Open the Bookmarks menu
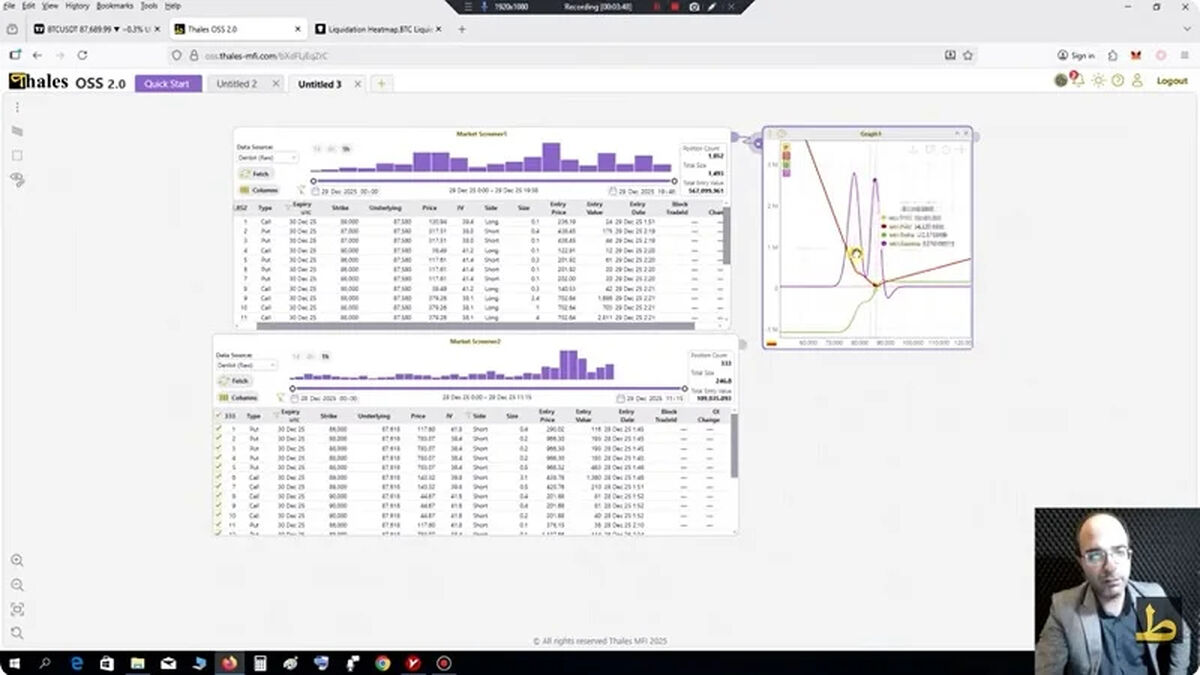 pos(114,6)
